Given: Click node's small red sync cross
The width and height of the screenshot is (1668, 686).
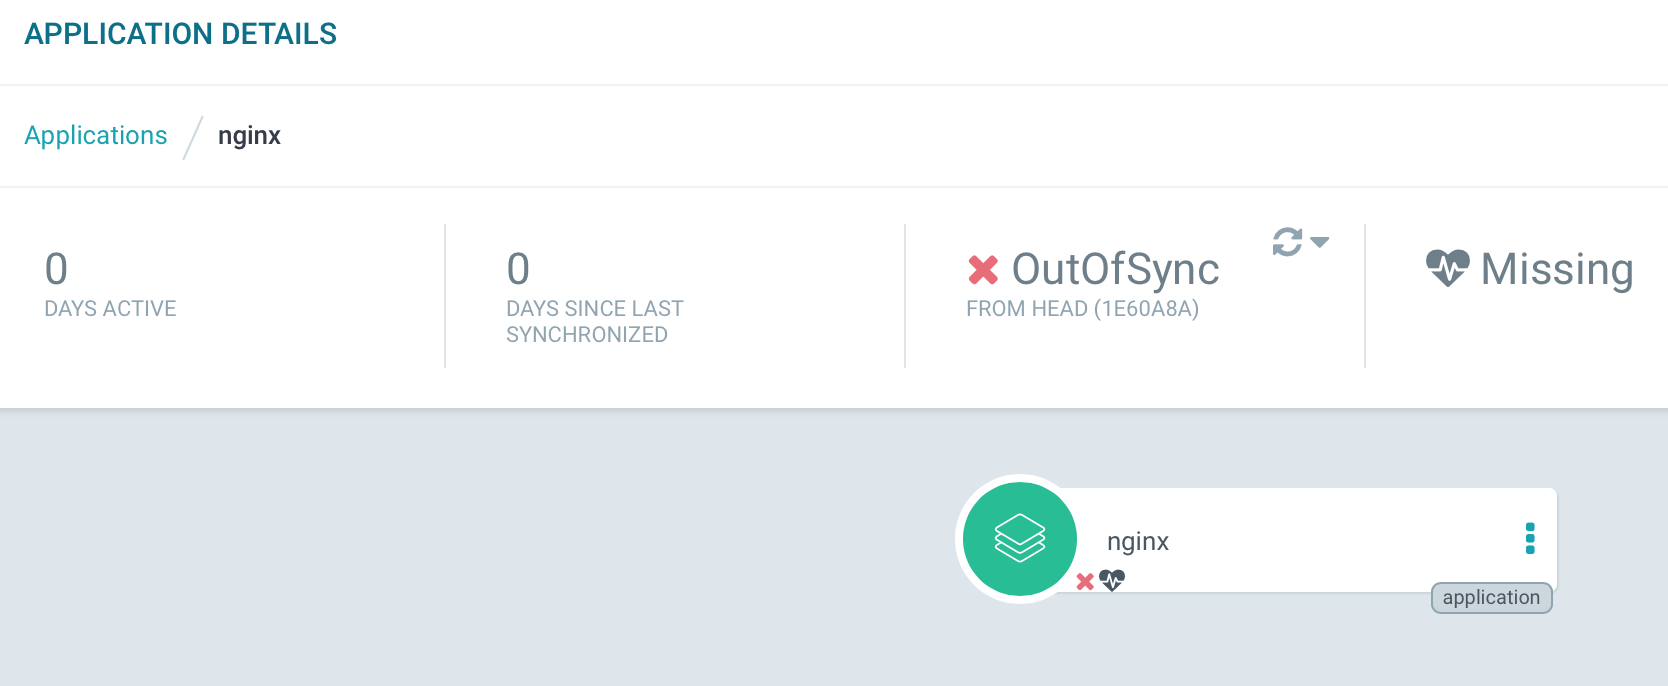Looking at the screenshot, I should [1085, 581].
